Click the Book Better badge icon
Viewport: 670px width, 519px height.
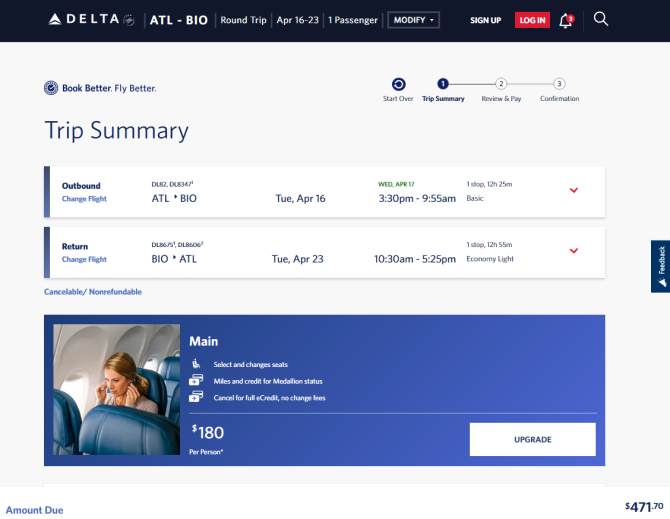[x=51, y=88]
